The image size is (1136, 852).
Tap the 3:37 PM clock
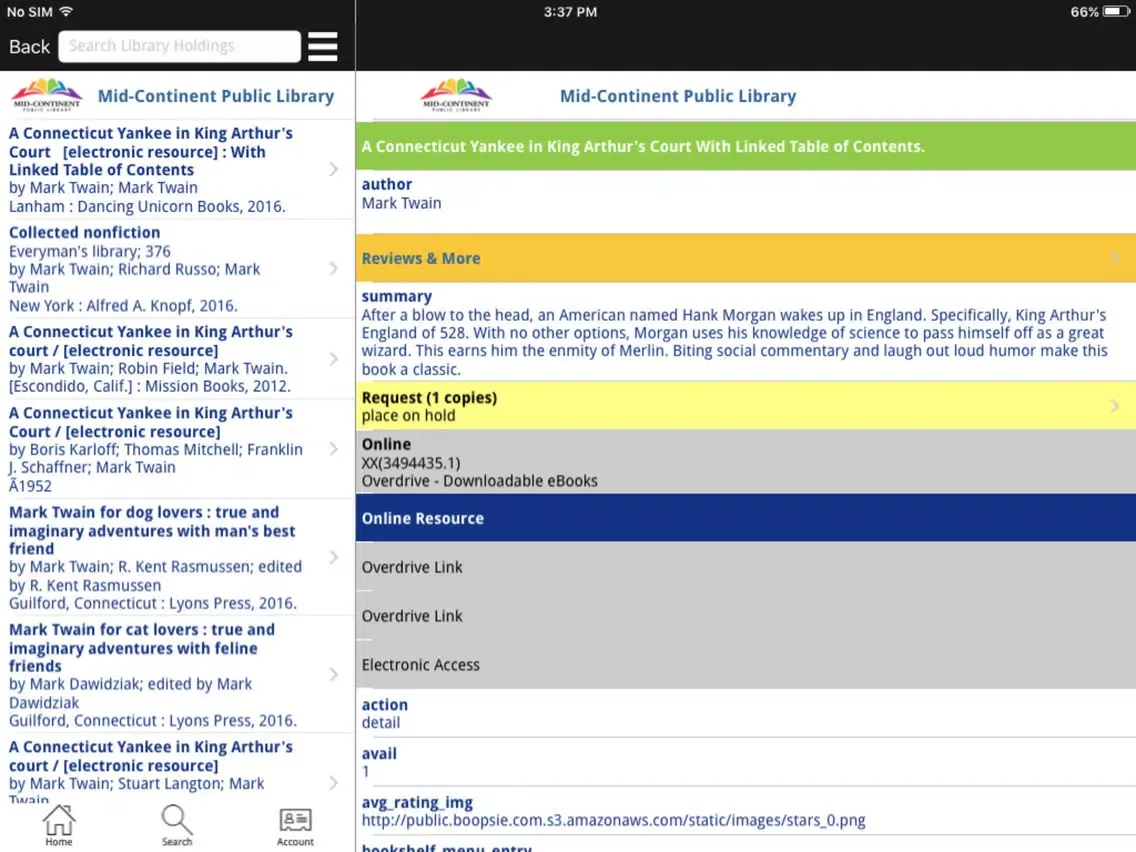click(570, 12)
